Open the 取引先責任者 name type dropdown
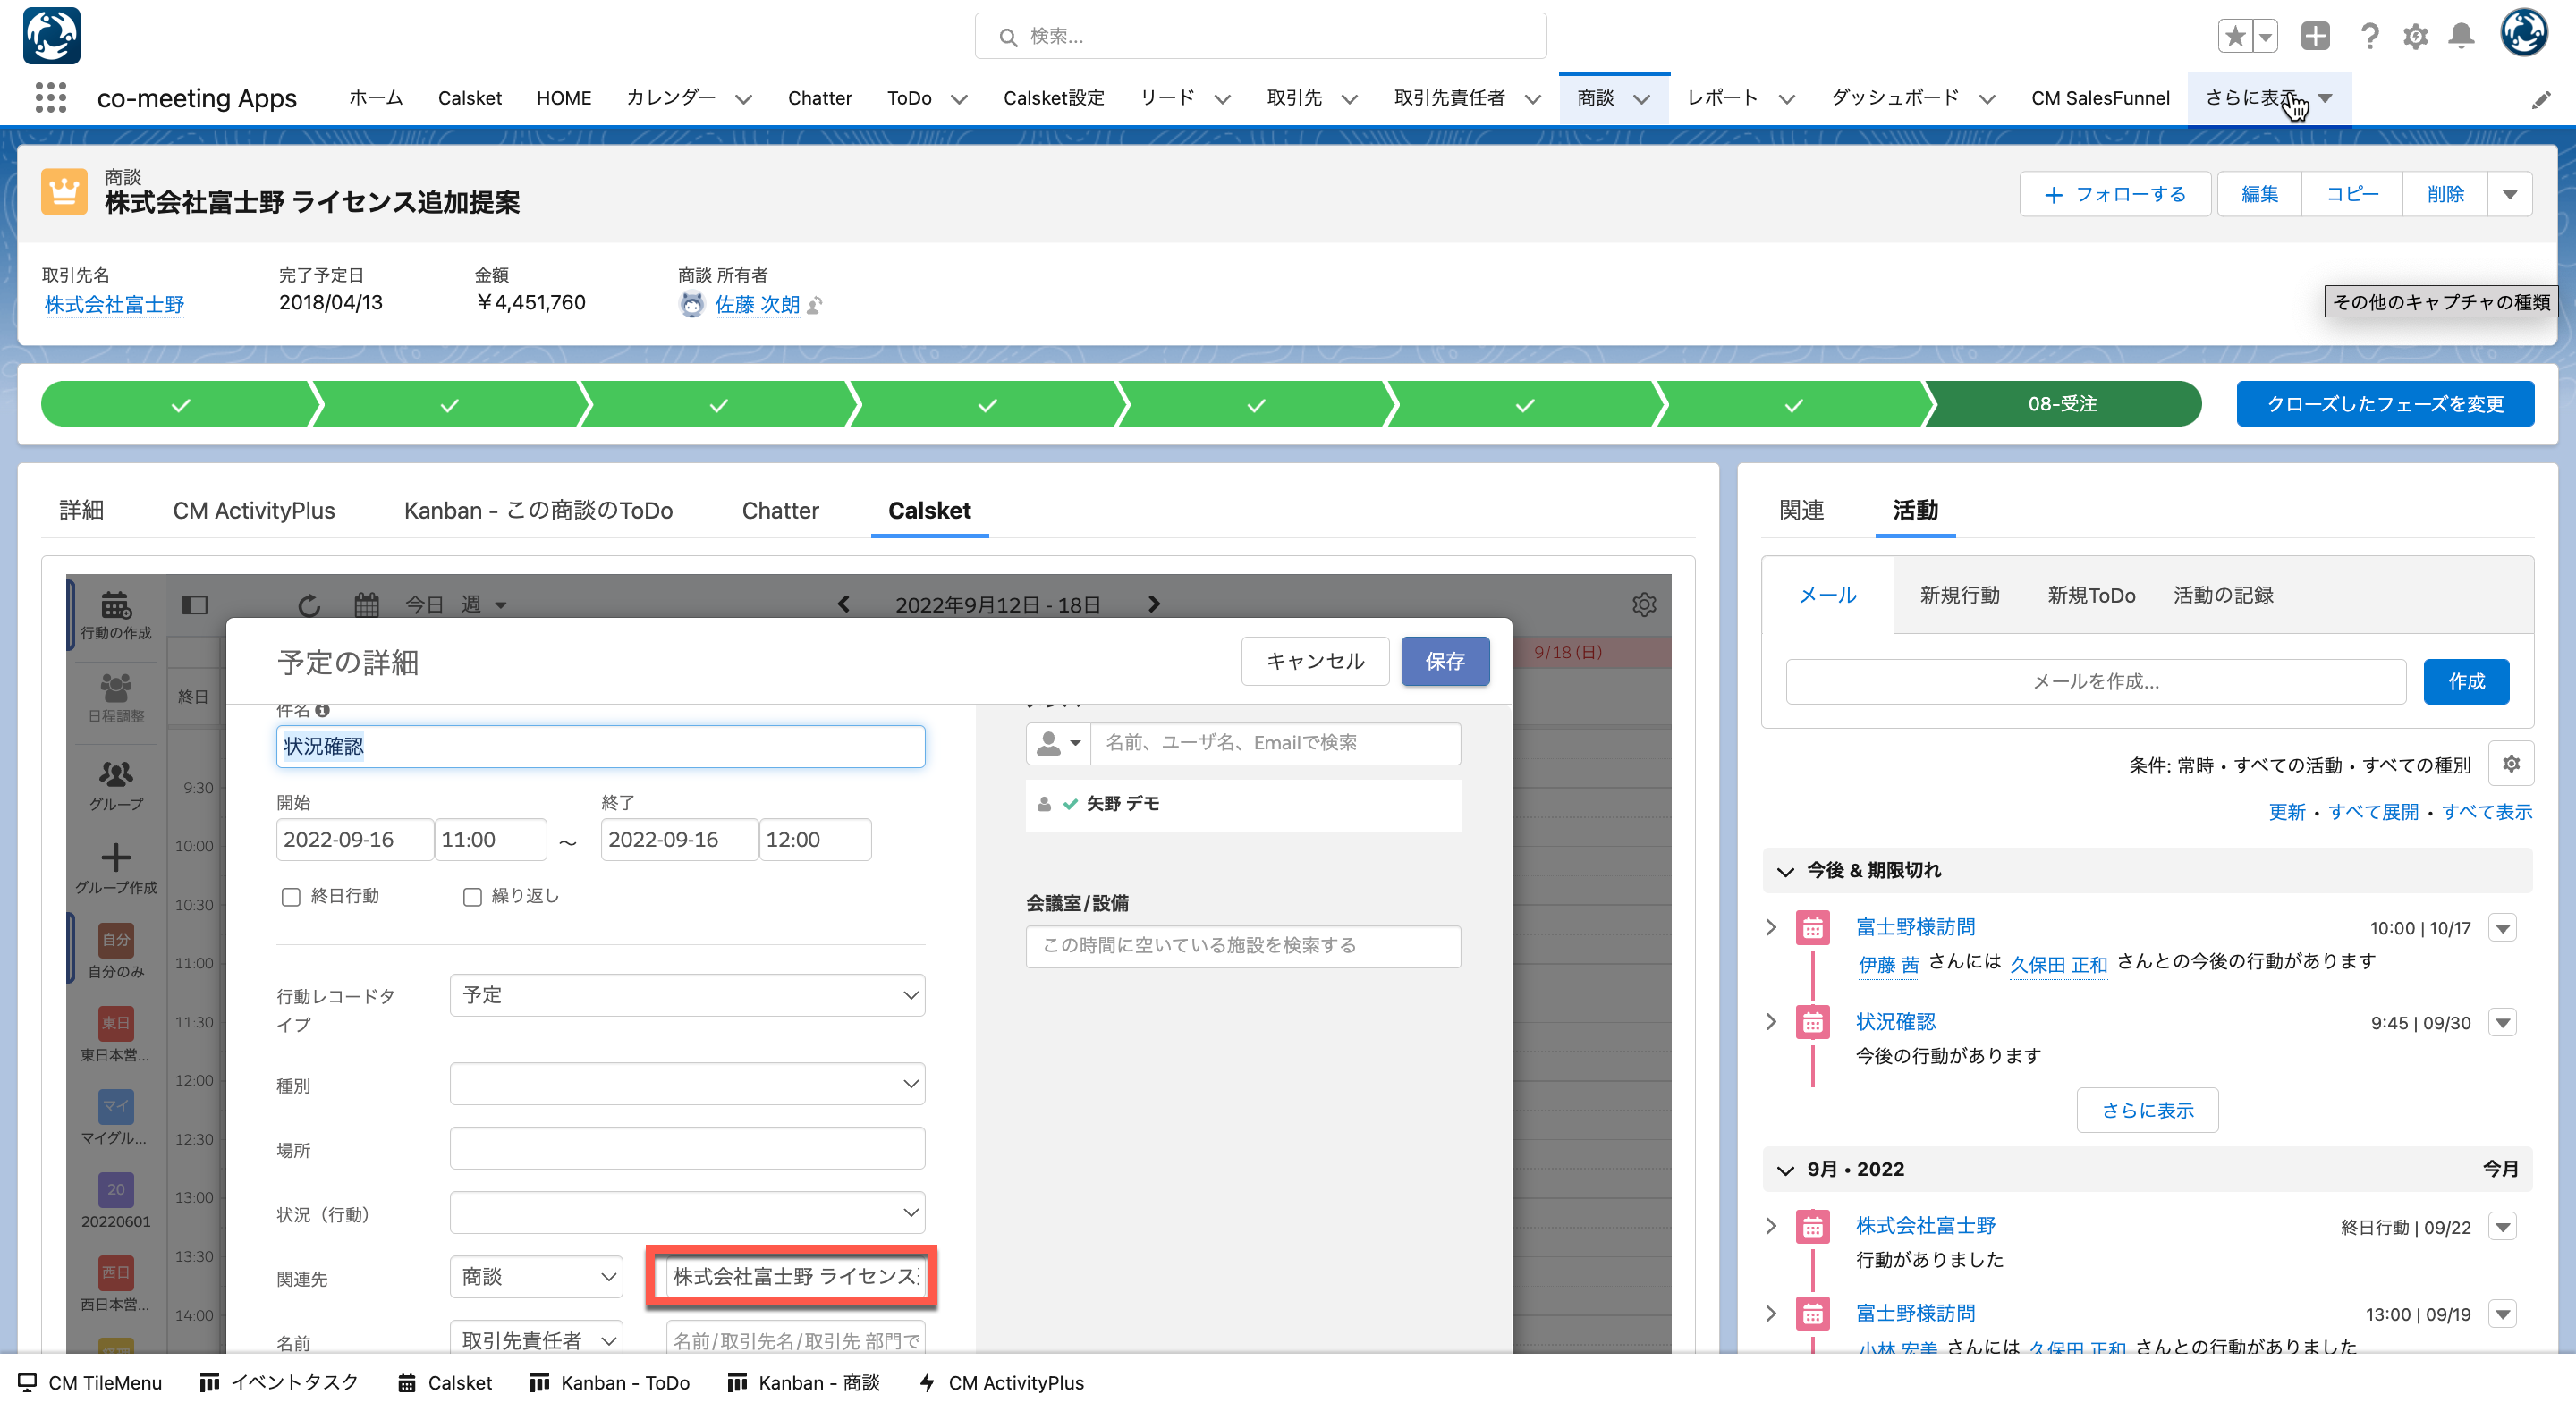This screenshot has width=2576, height=1411. (536, 1340)
